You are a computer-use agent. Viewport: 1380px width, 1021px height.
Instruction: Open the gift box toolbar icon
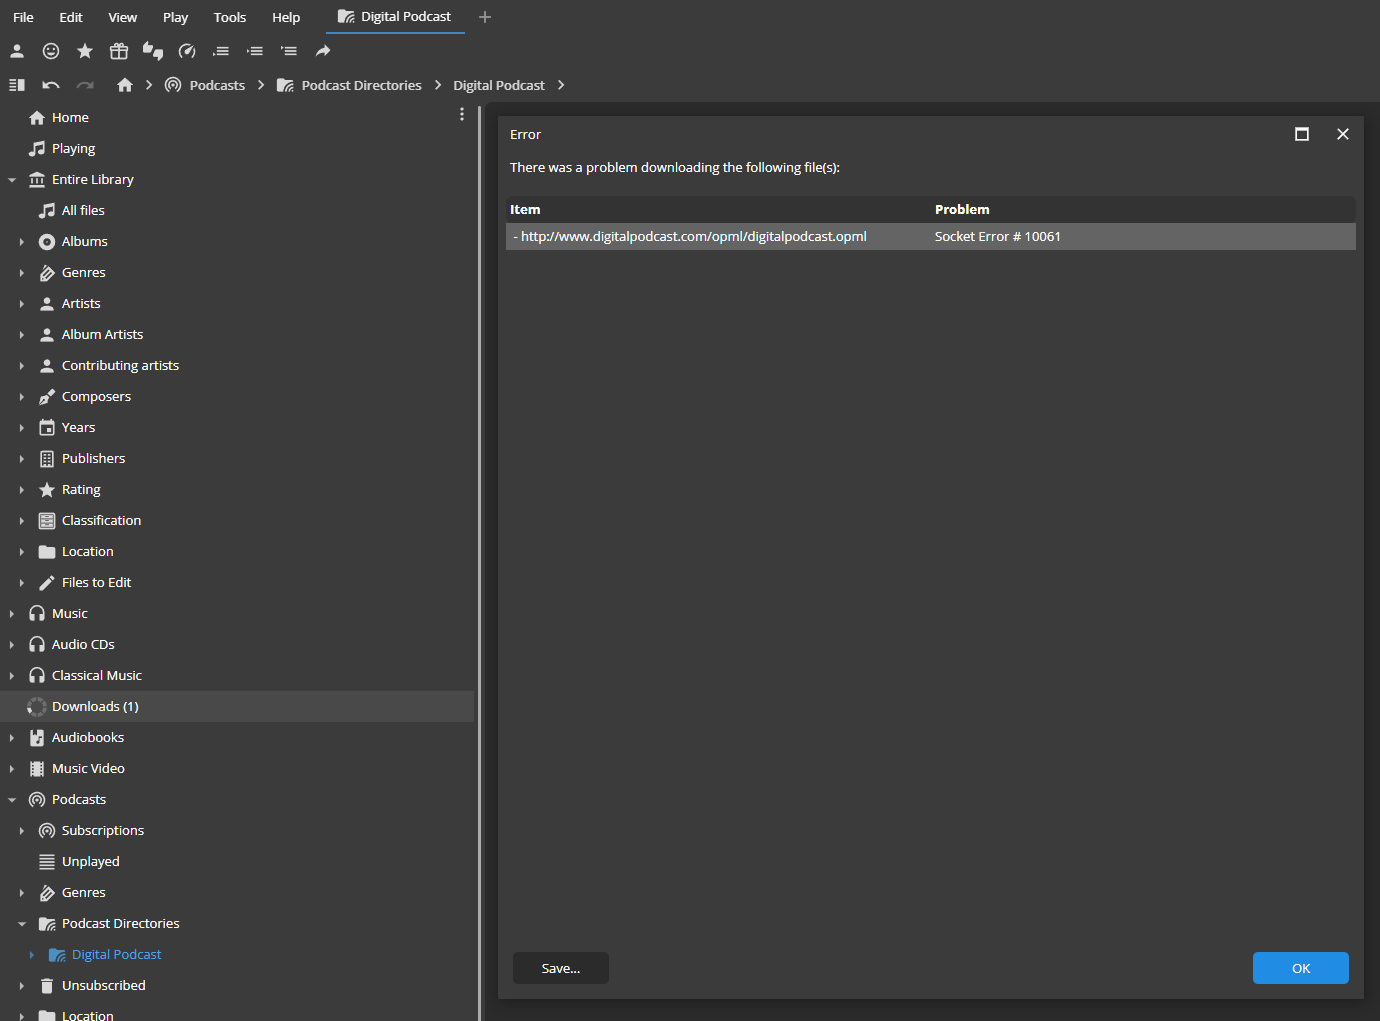tap(119, 51)
